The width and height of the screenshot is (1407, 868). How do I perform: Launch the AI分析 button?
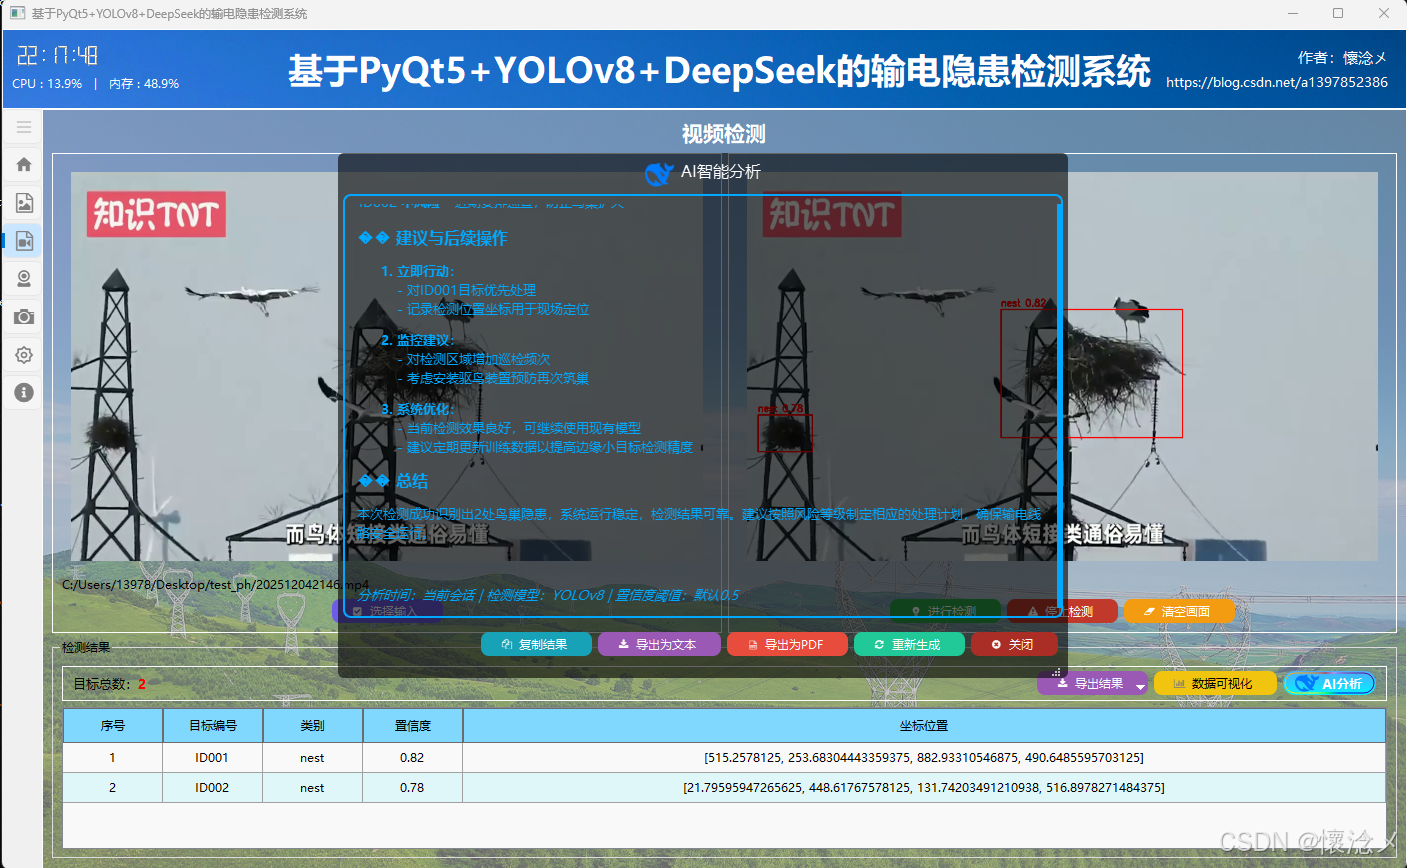[x=1330, y=684]
